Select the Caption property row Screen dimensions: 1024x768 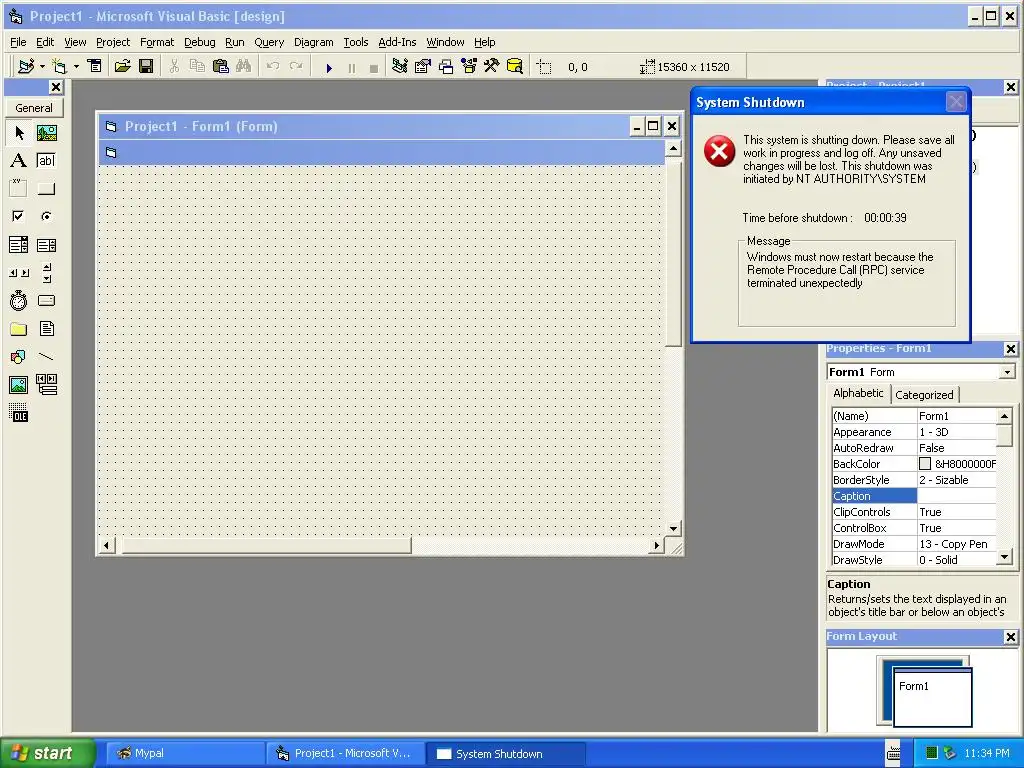coord(914,496)
